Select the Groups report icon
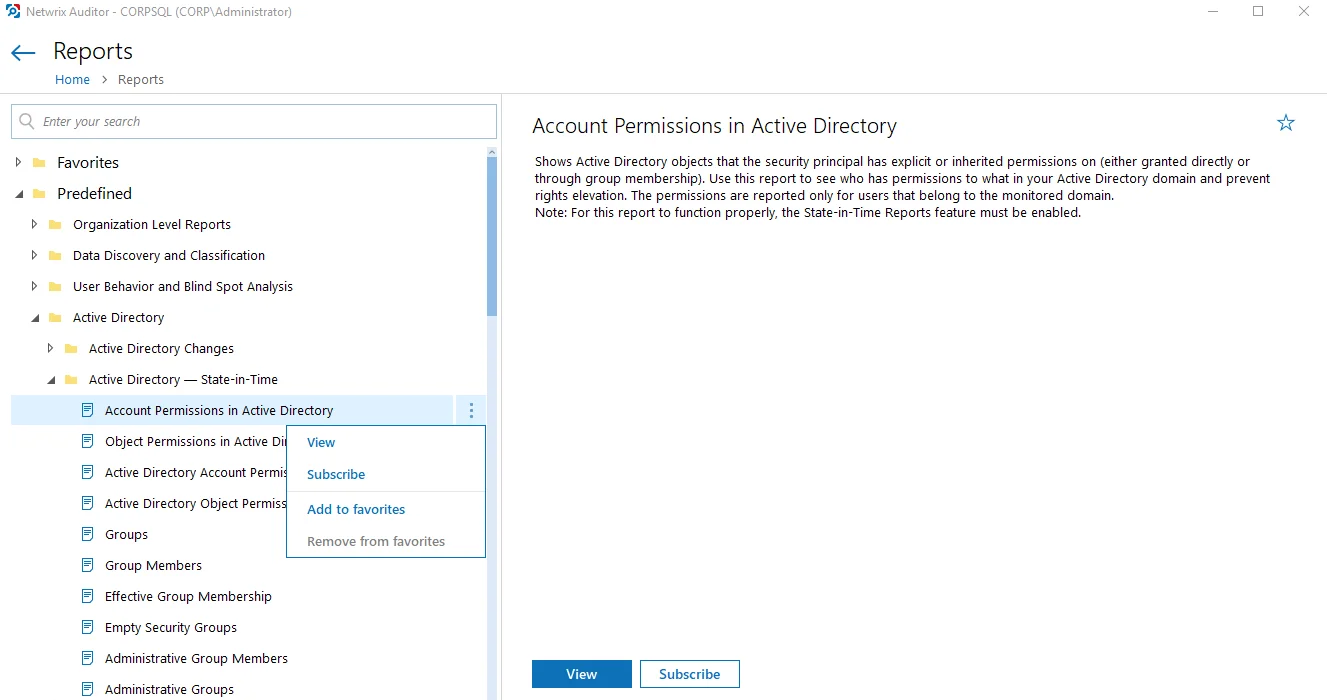1327x700 pixels. [x=87, y=534]
